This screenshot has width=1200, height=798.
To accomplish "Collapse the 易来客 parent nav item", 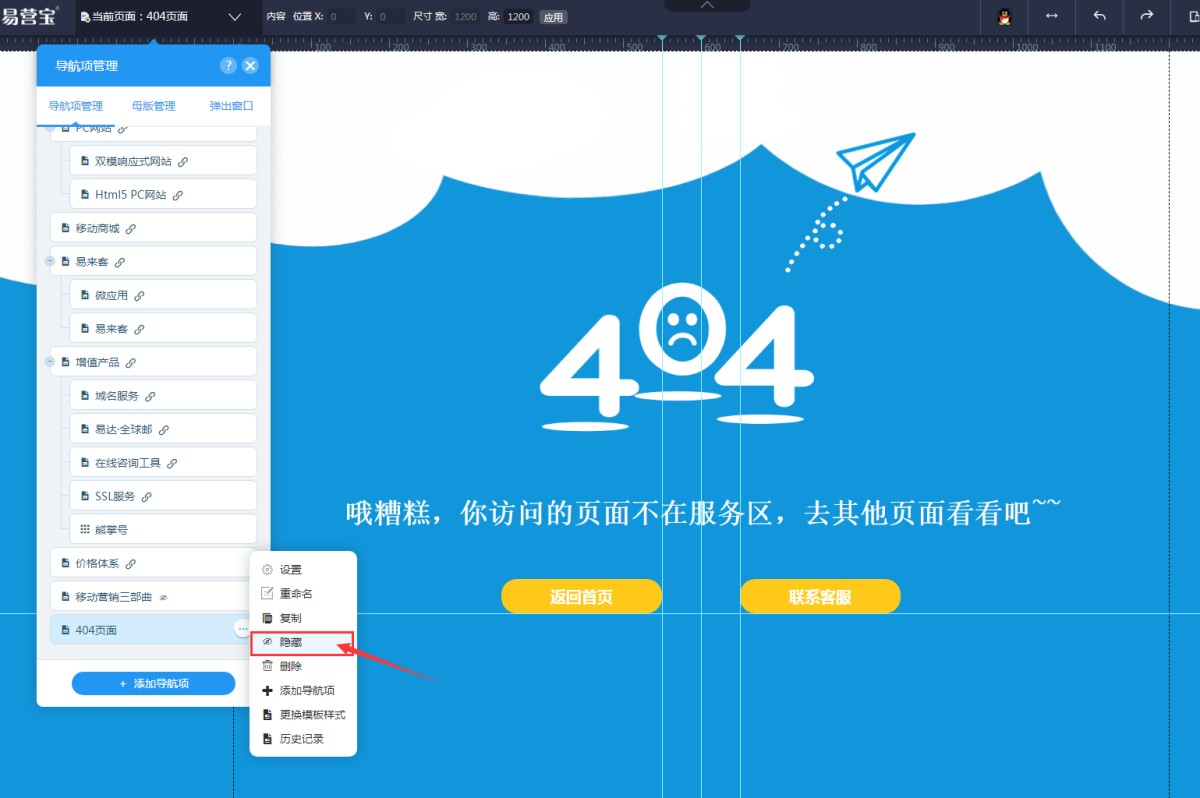I will [x=50, y=261].
